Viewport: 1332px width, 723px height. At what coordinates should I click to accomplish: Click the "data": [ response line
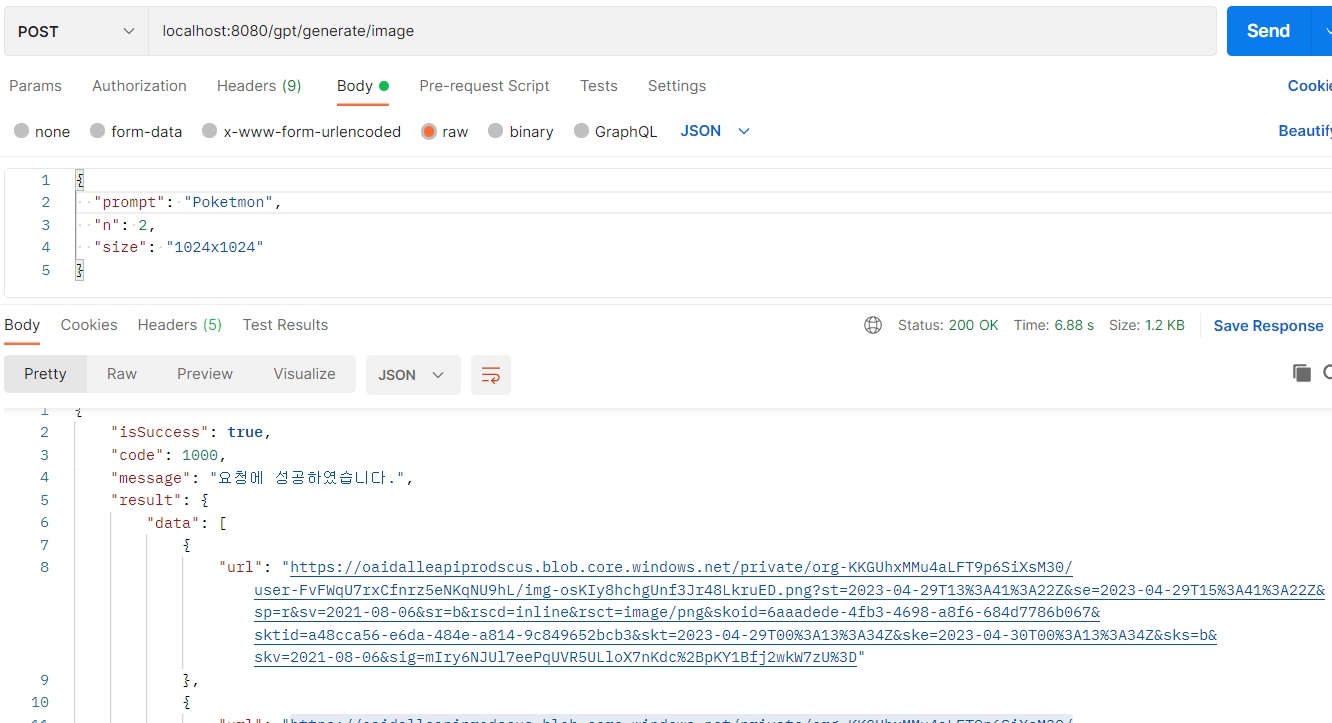pos(188,523)
